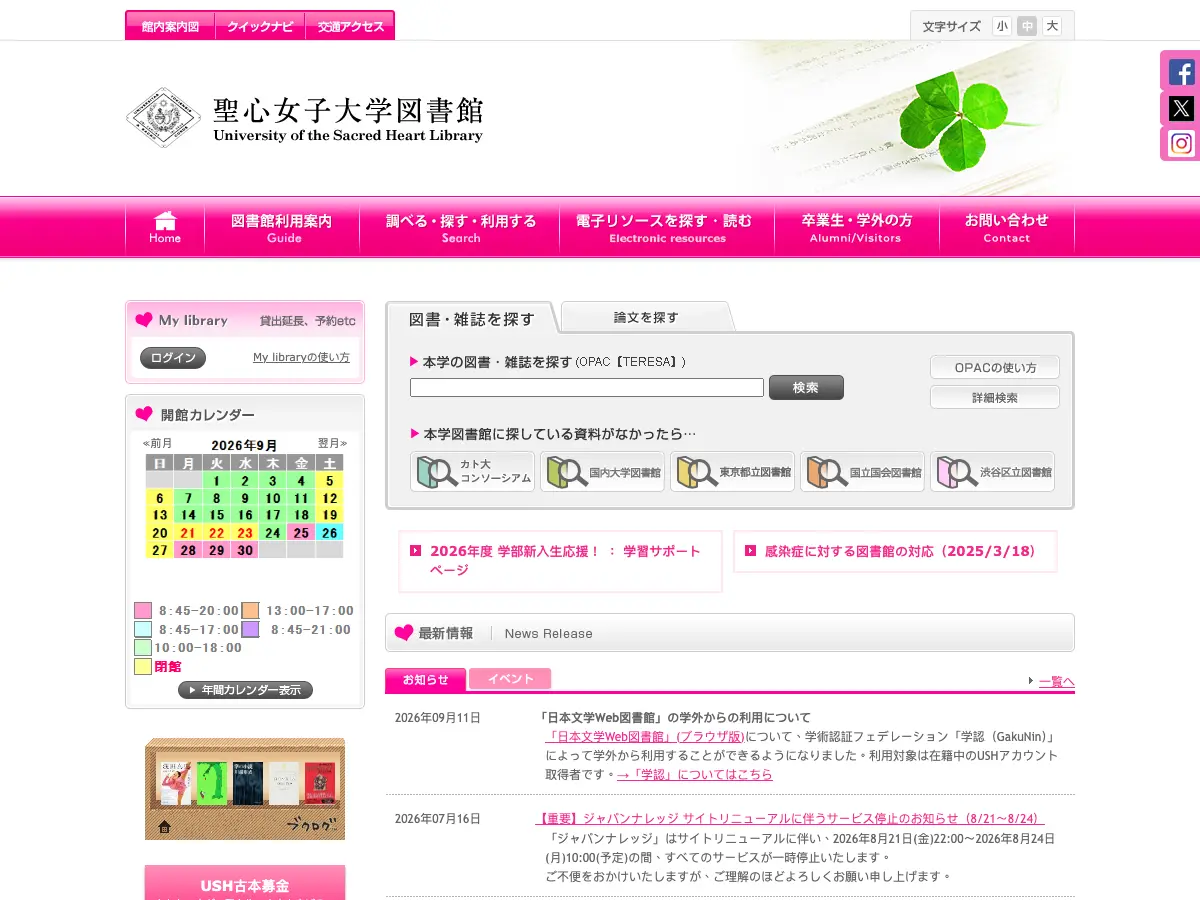Open 一覧へ news list link
This screenshot has width=1200, height=900.
1056,681
